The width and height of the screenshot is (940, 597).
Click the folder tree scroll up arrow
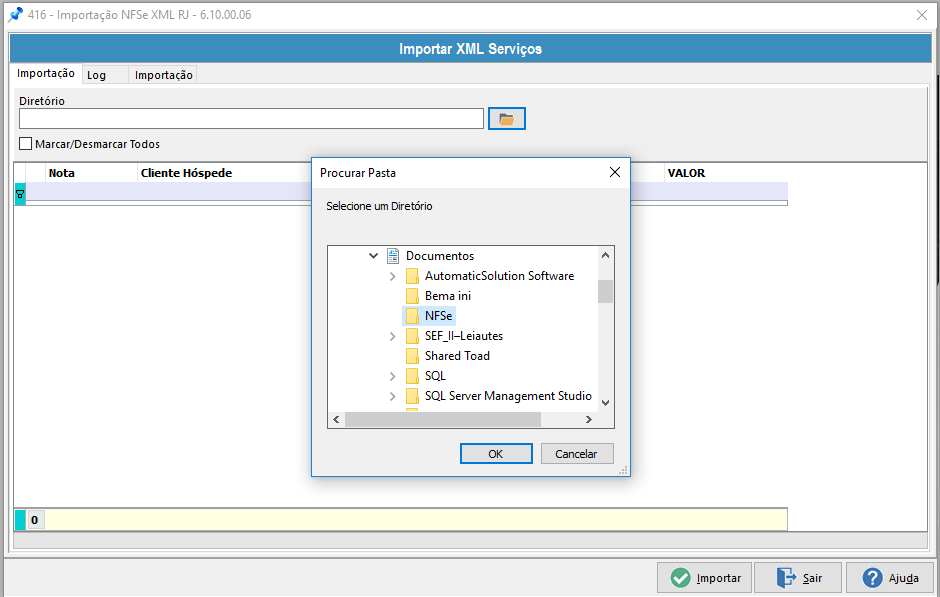point(605,255)
